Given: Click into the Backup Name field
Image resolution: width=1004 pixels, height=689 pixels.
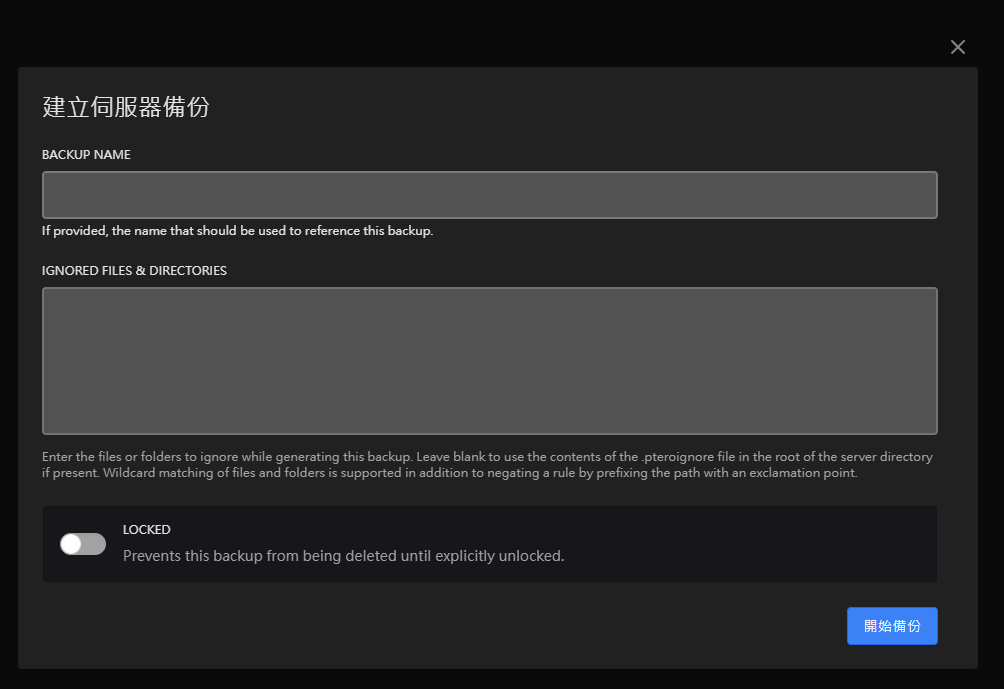Looking at the screenshot, I should point(489,195).
